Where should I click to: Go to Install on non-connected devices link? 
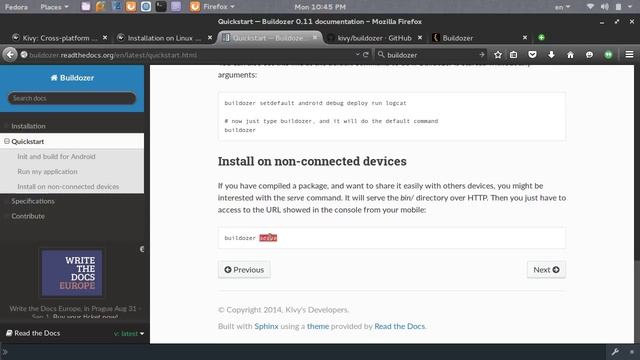point(68,187)
